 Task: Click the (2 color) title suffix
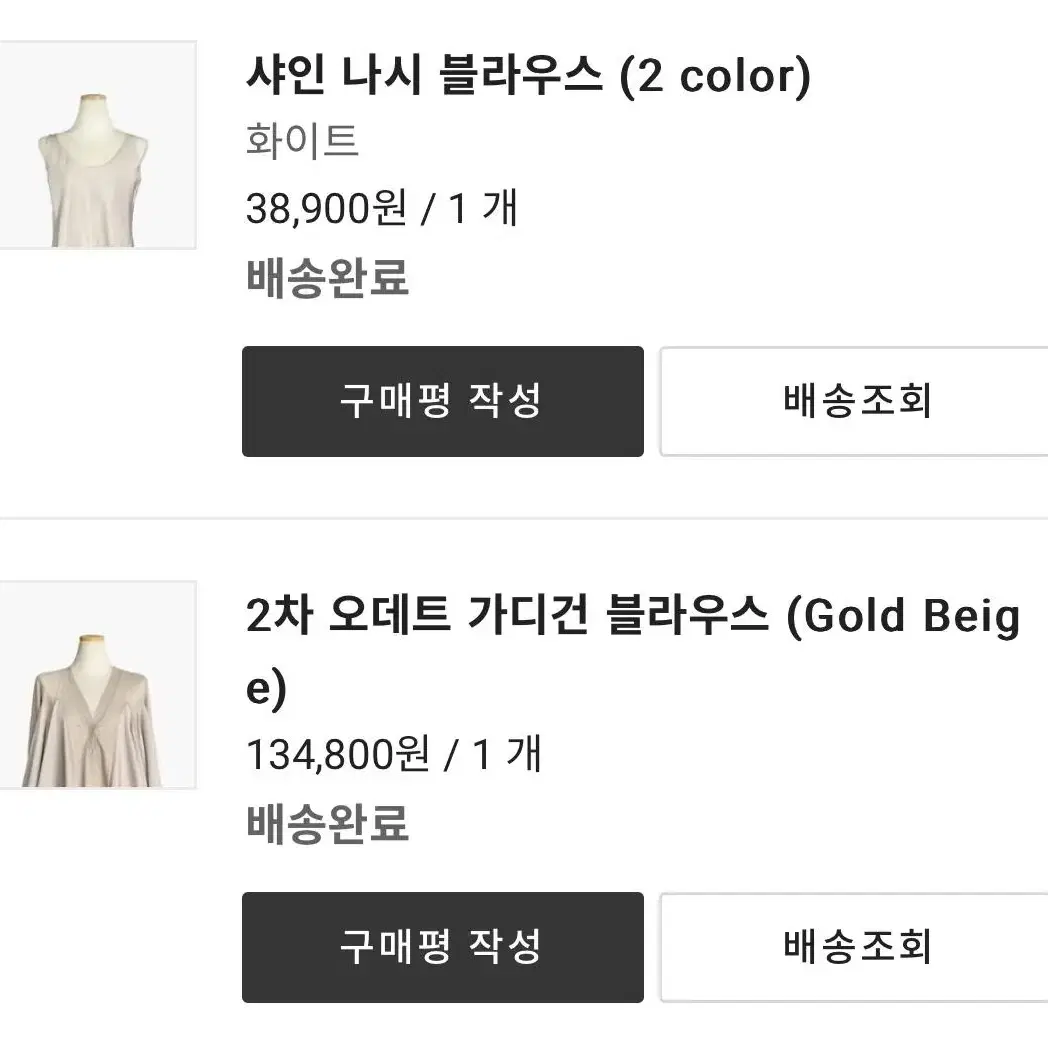pos(715,77)
